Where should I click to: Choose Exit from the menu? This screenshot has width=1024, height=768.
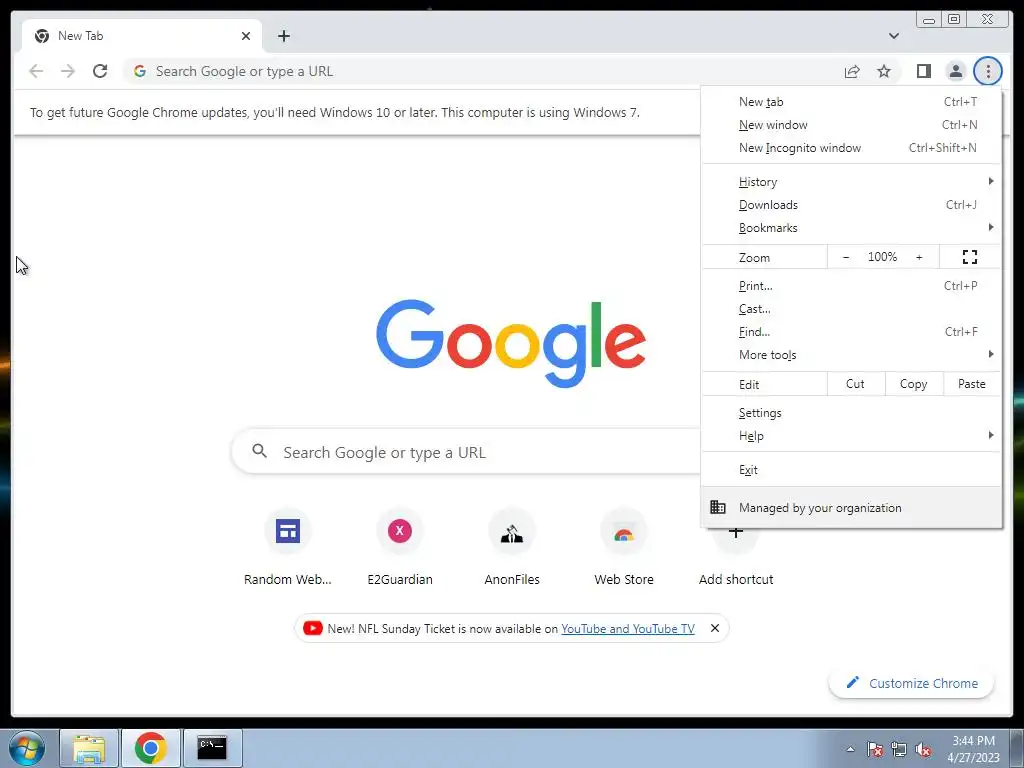click(x=851, y=470)
